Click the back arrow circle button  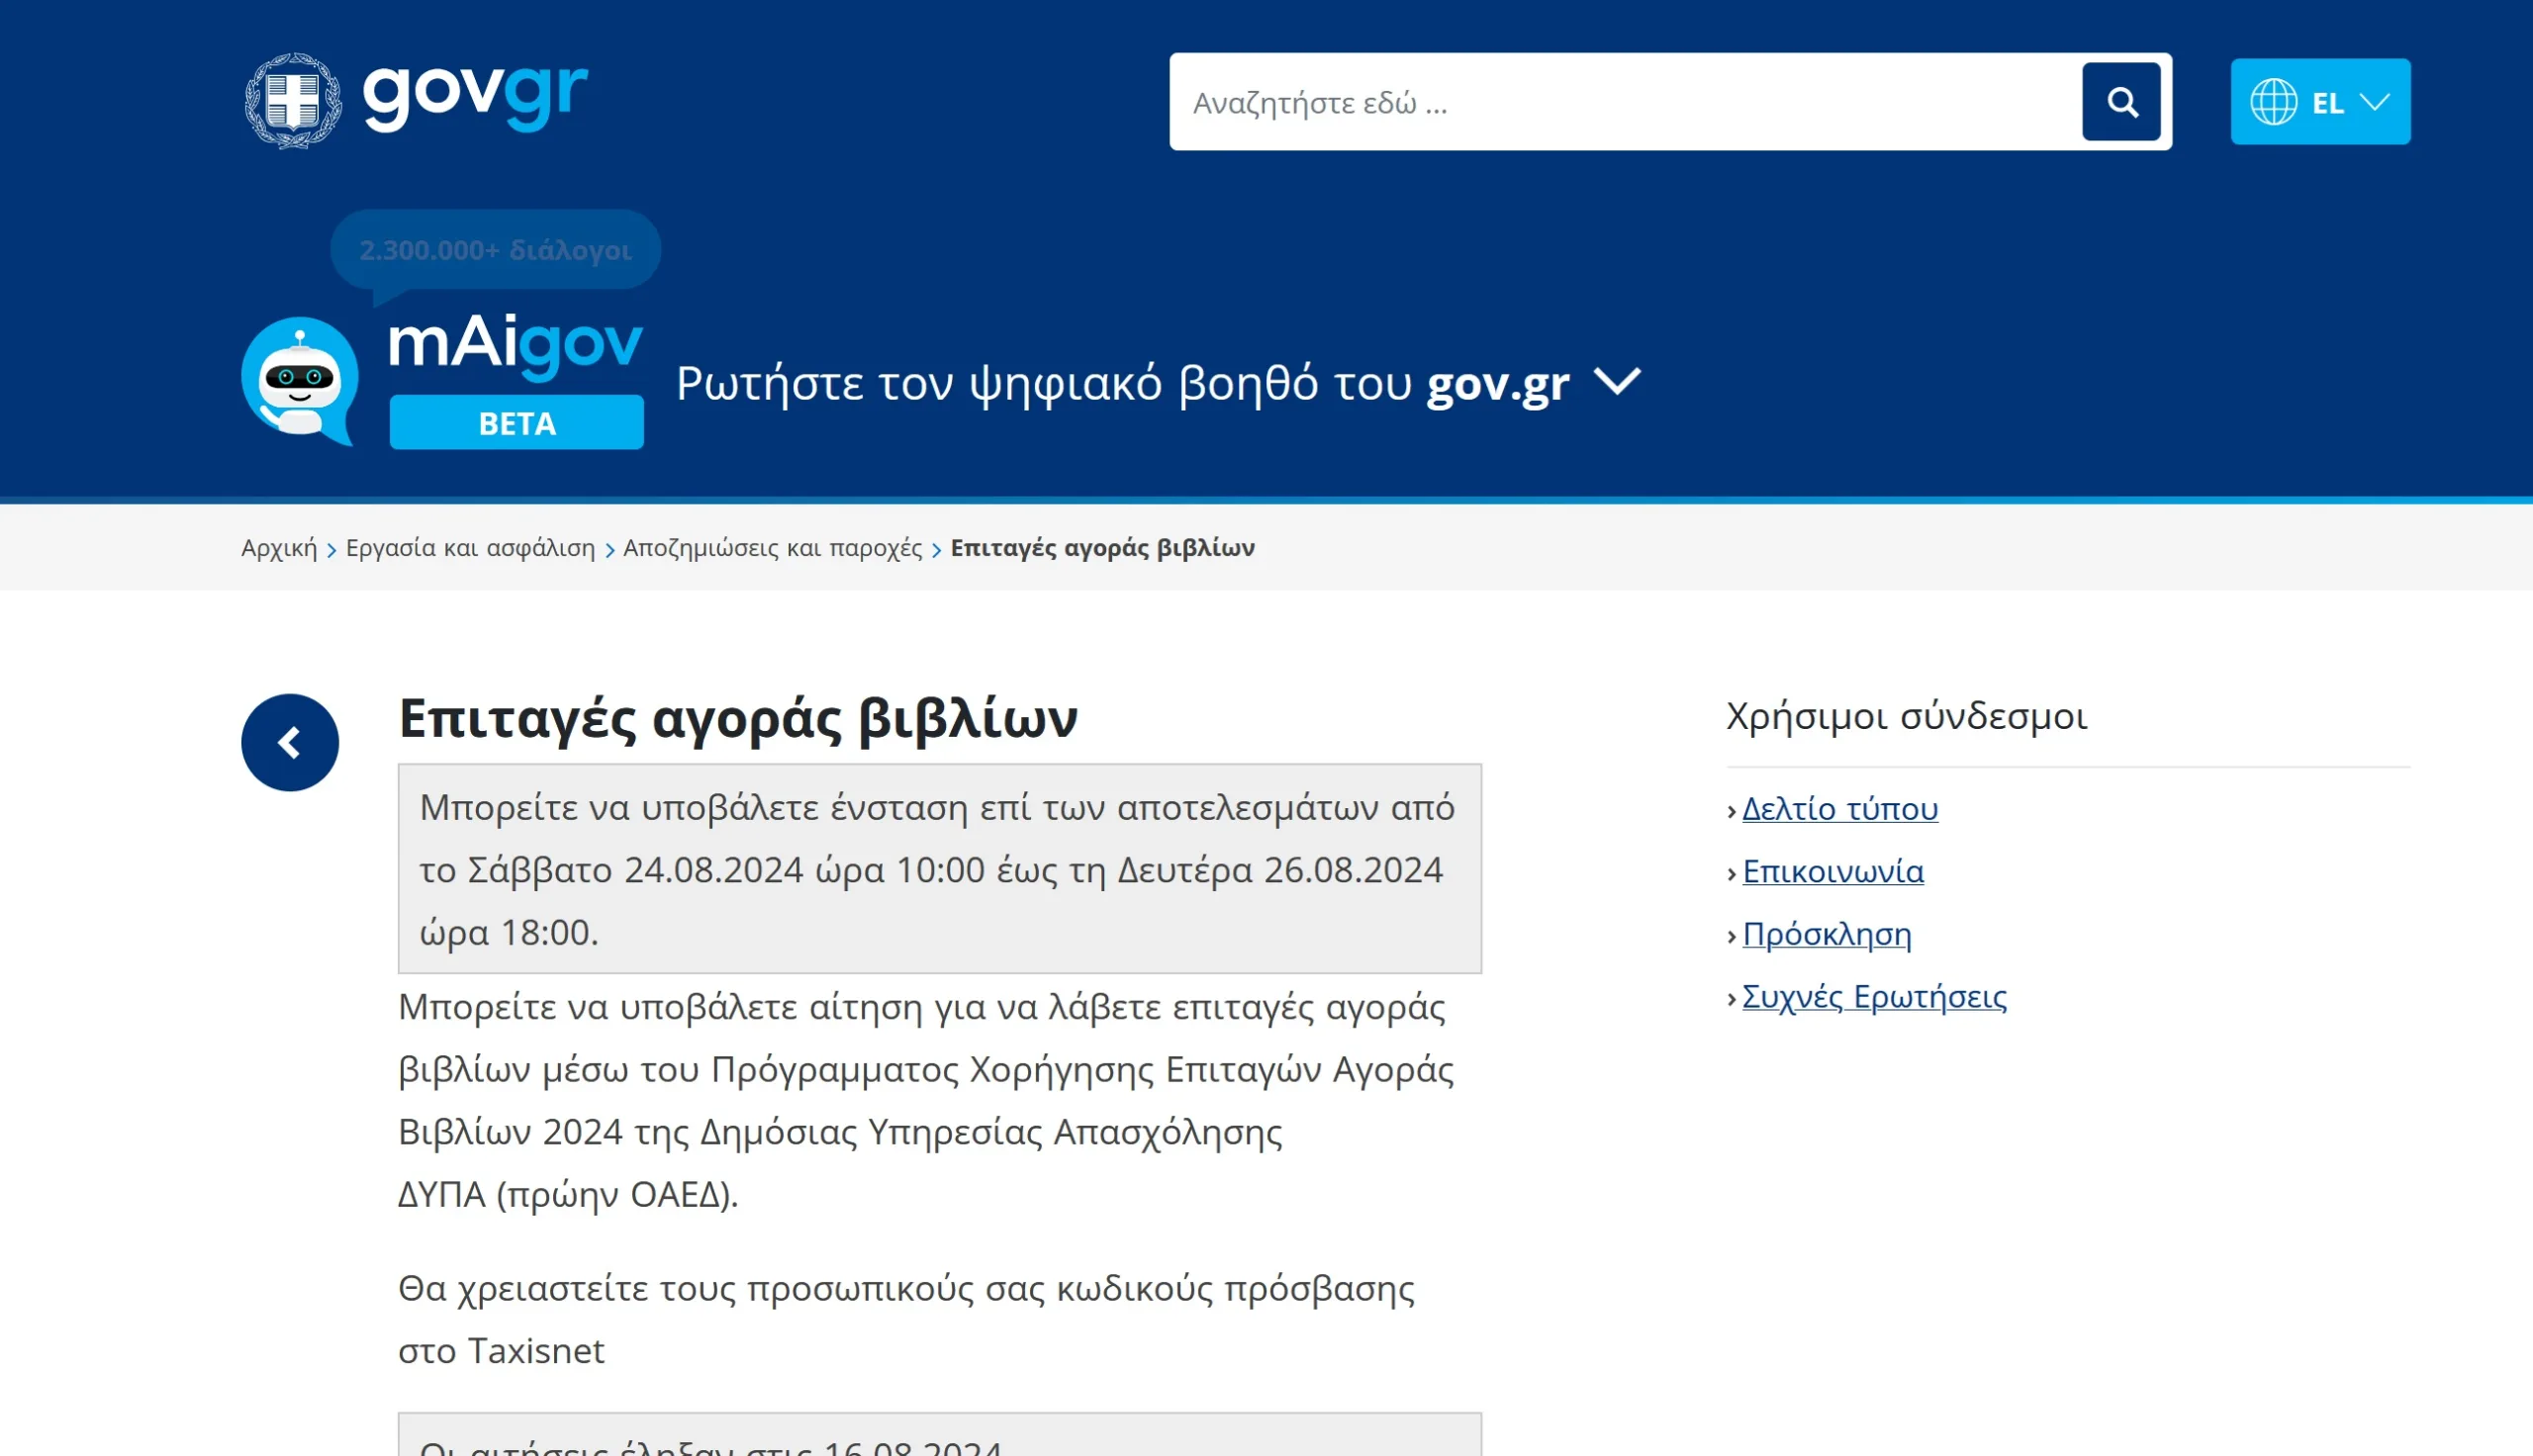click(289, 741)
